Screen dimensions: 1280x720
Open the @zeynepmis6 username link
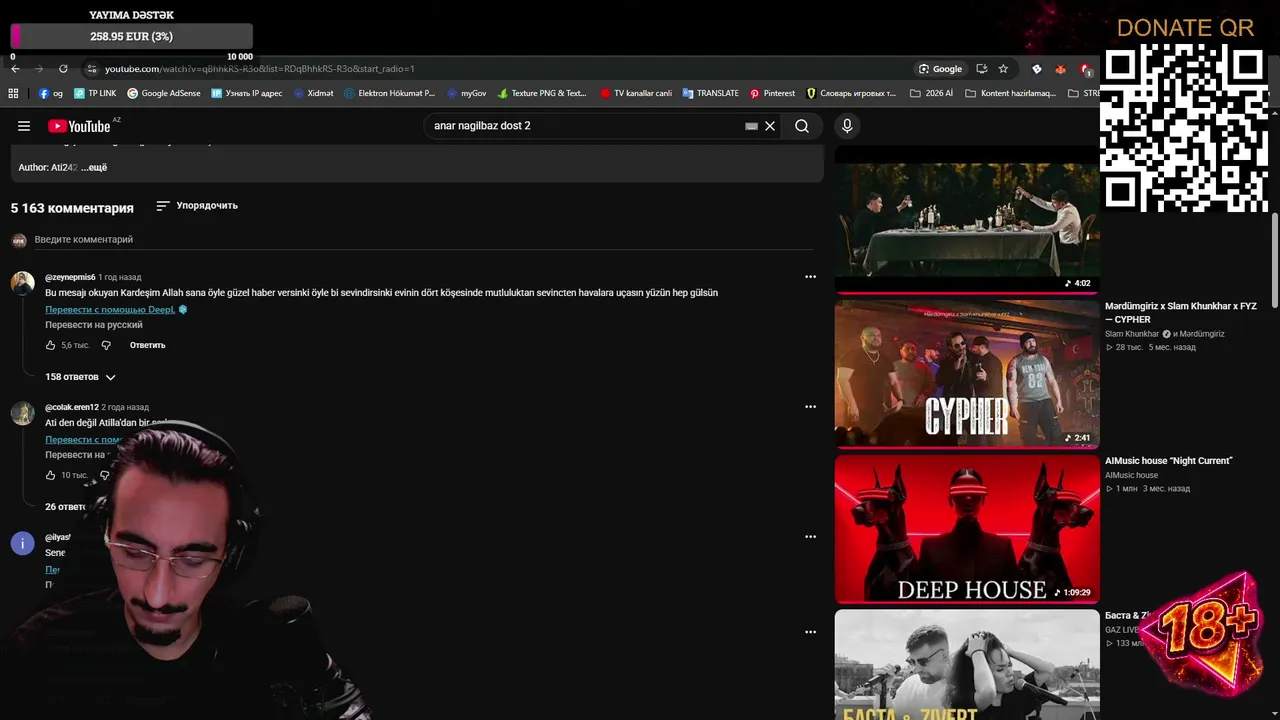tap(70, 277)
